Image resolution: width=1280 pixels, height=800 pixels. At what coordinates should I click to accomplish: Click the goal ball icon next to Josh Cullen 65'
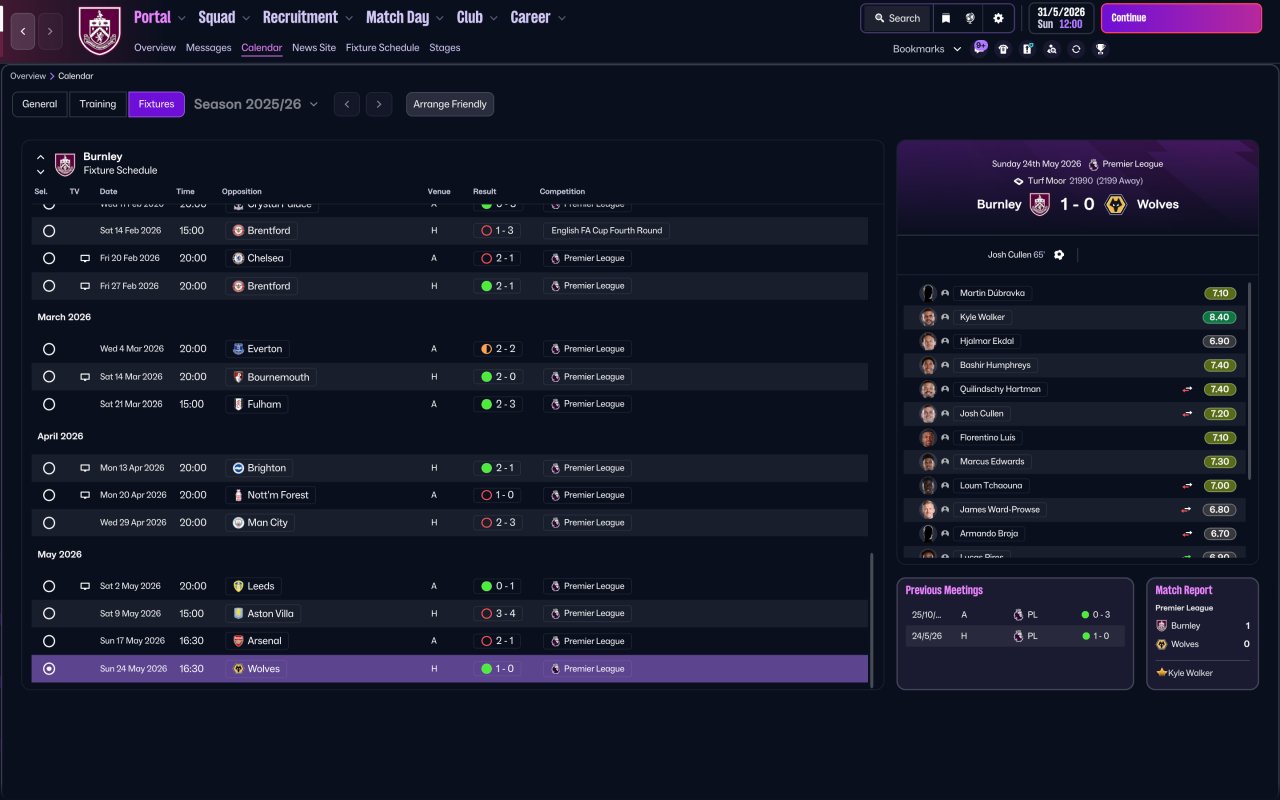tap(1059, 255)
